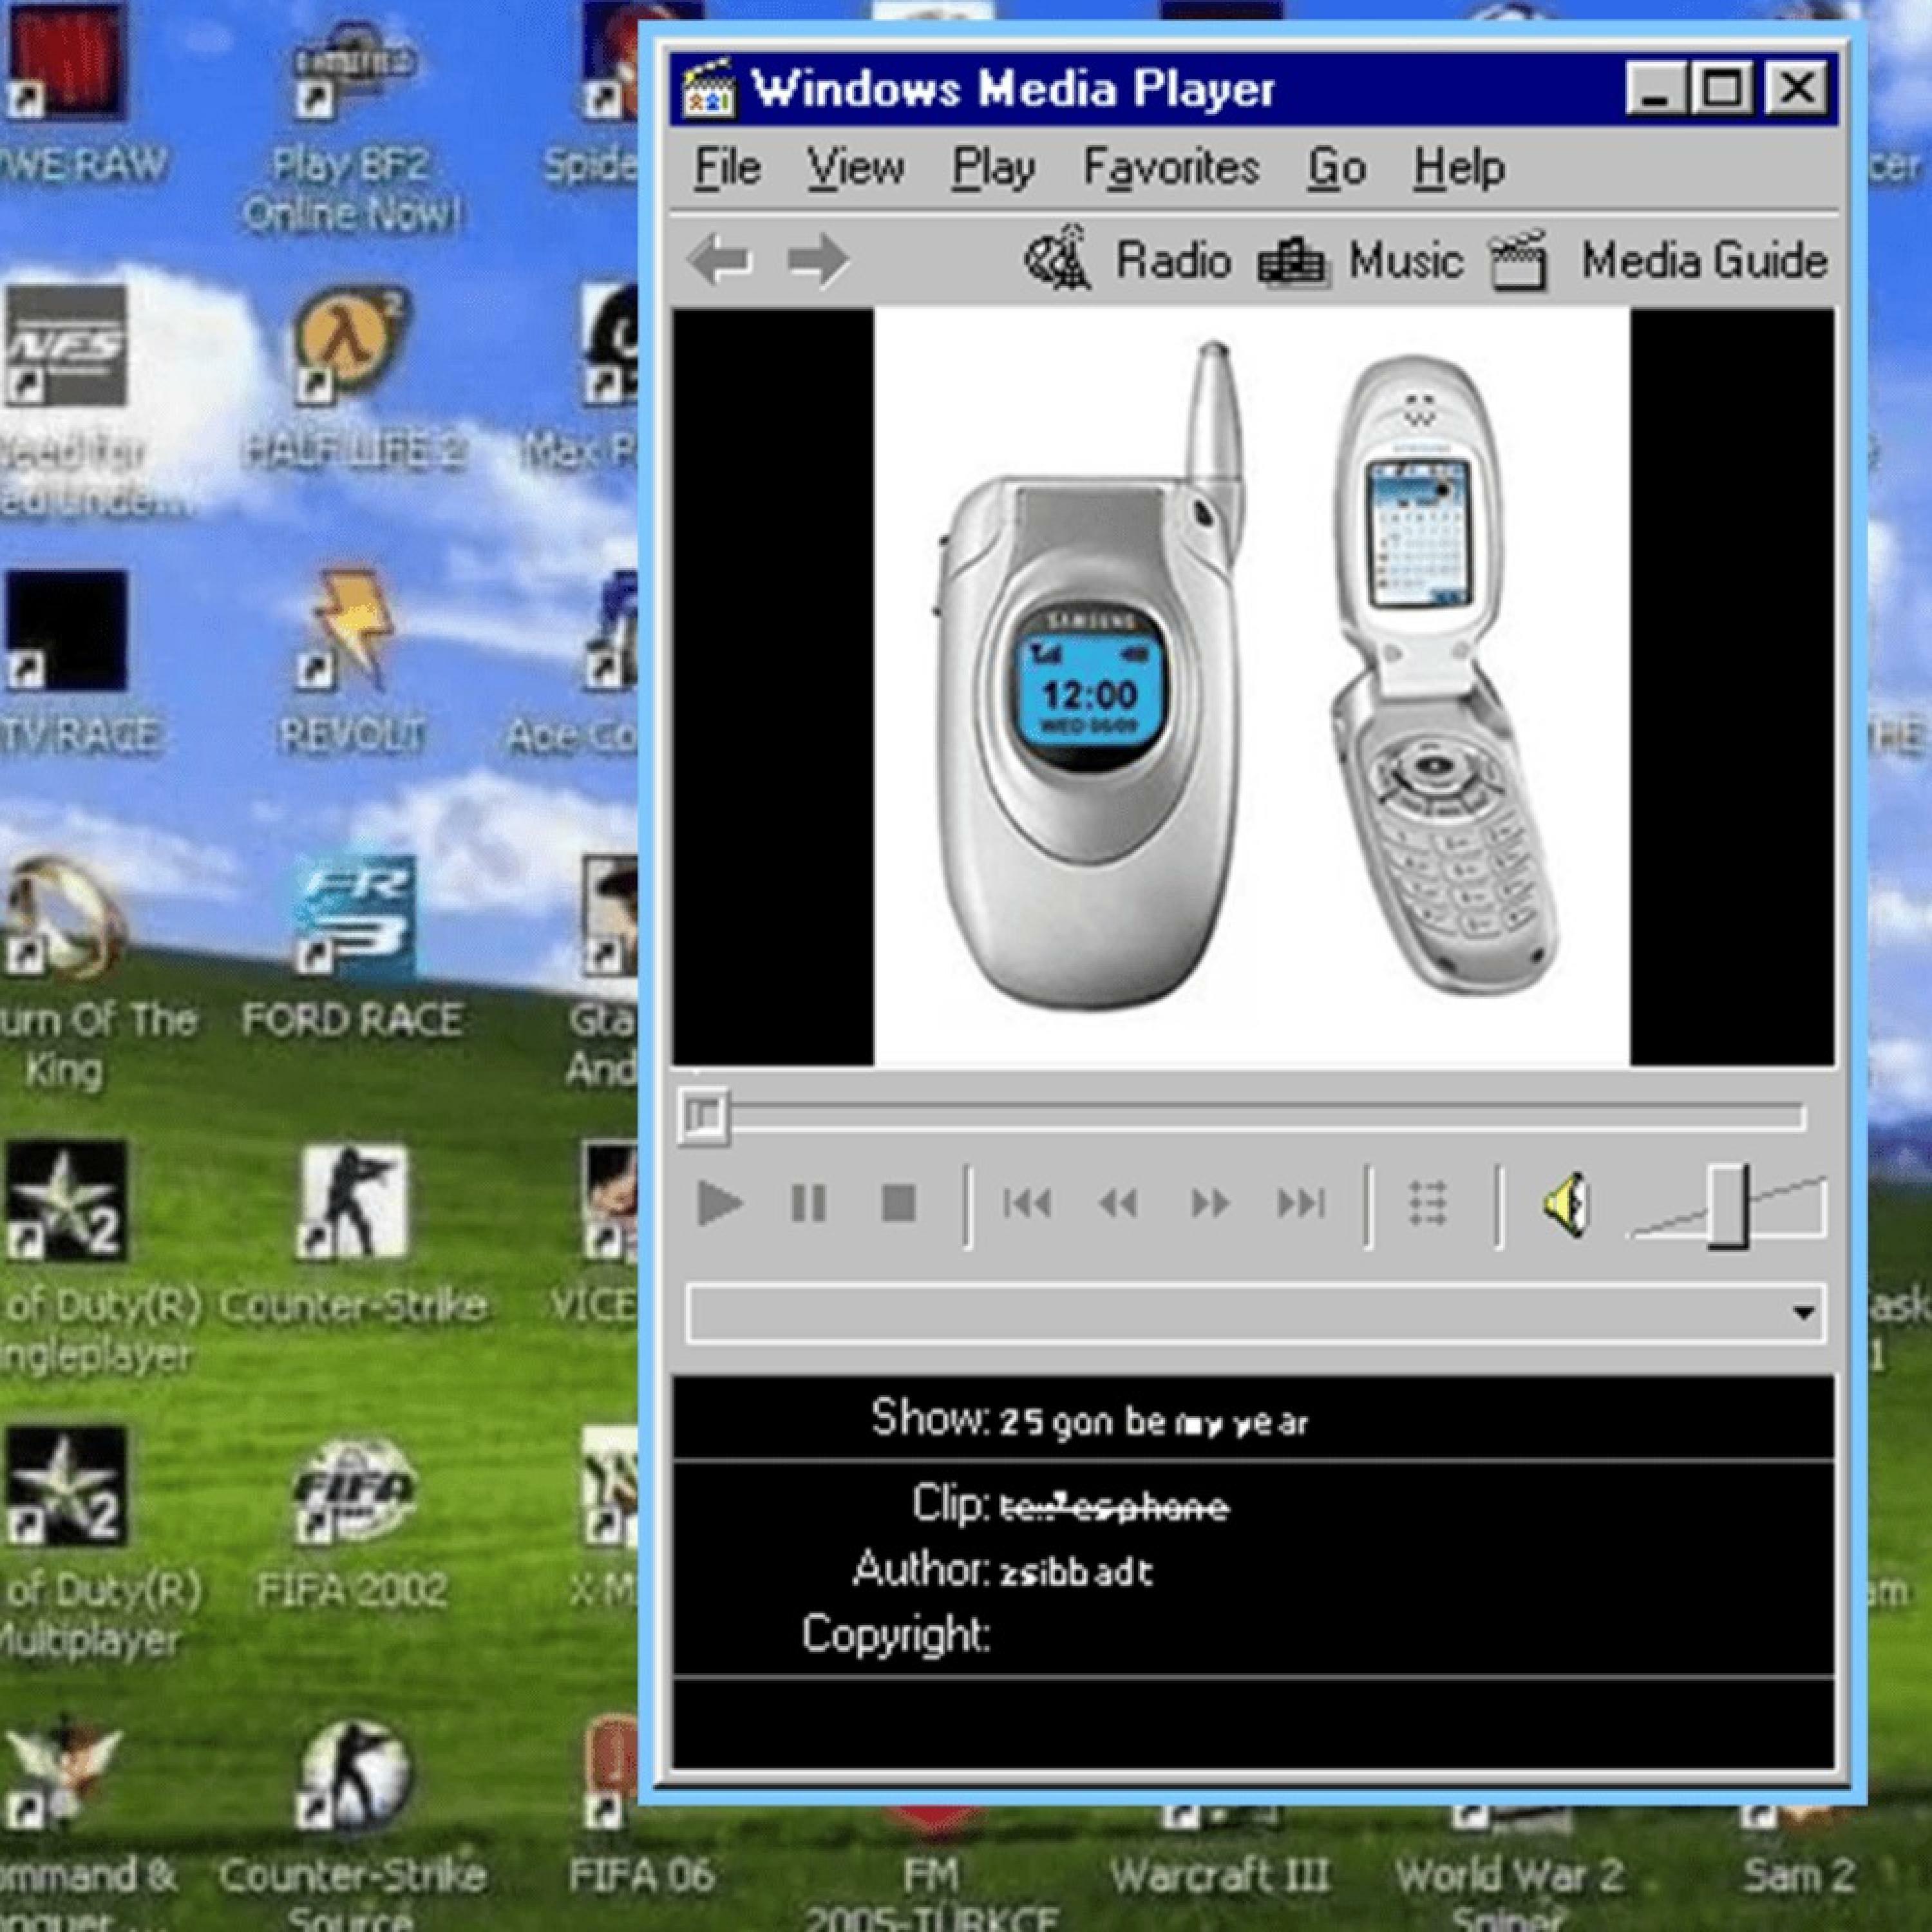1932x1932 pixels.
Task: Click the preview playlist icon
Action: [1428, 1203]
